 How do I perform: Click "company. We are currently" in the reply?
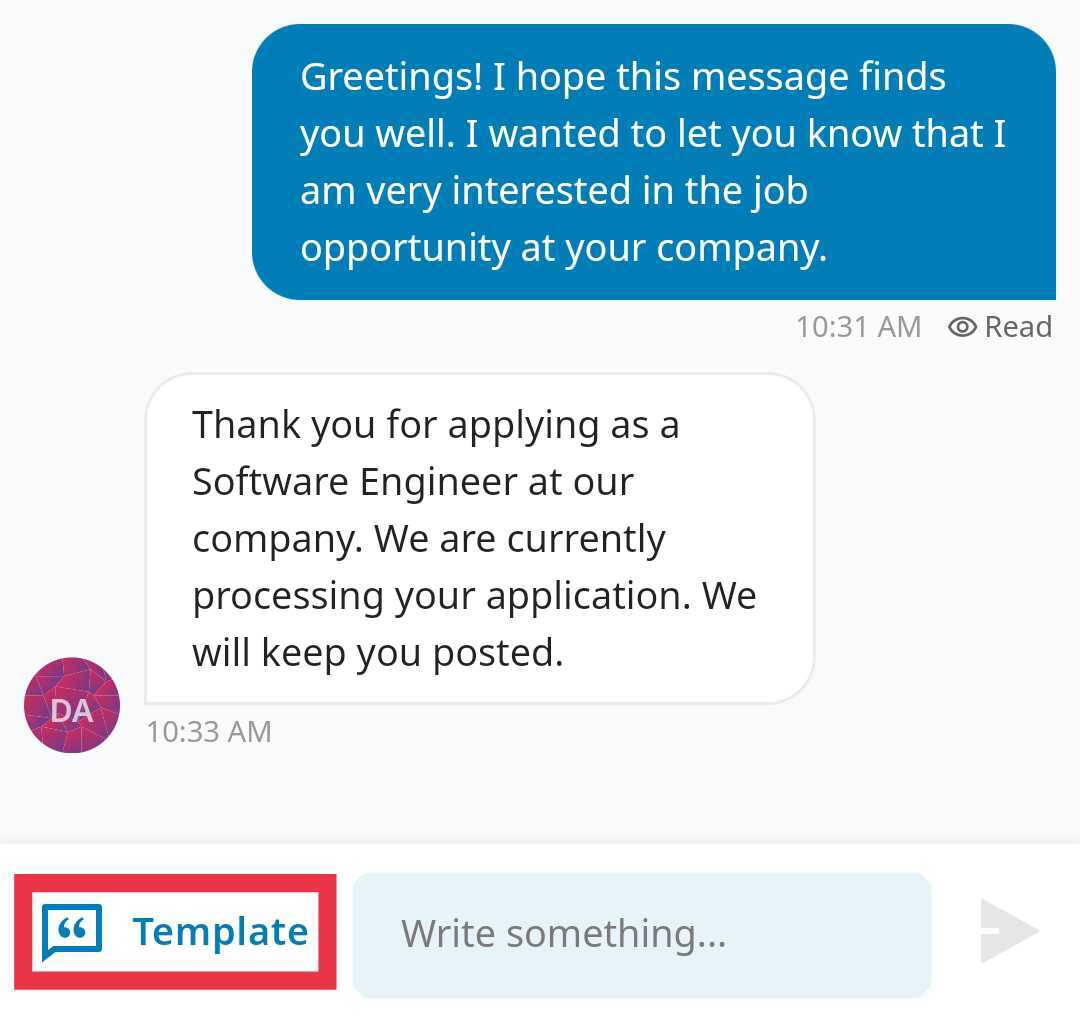pyautogui.click(x=428, y=539)
